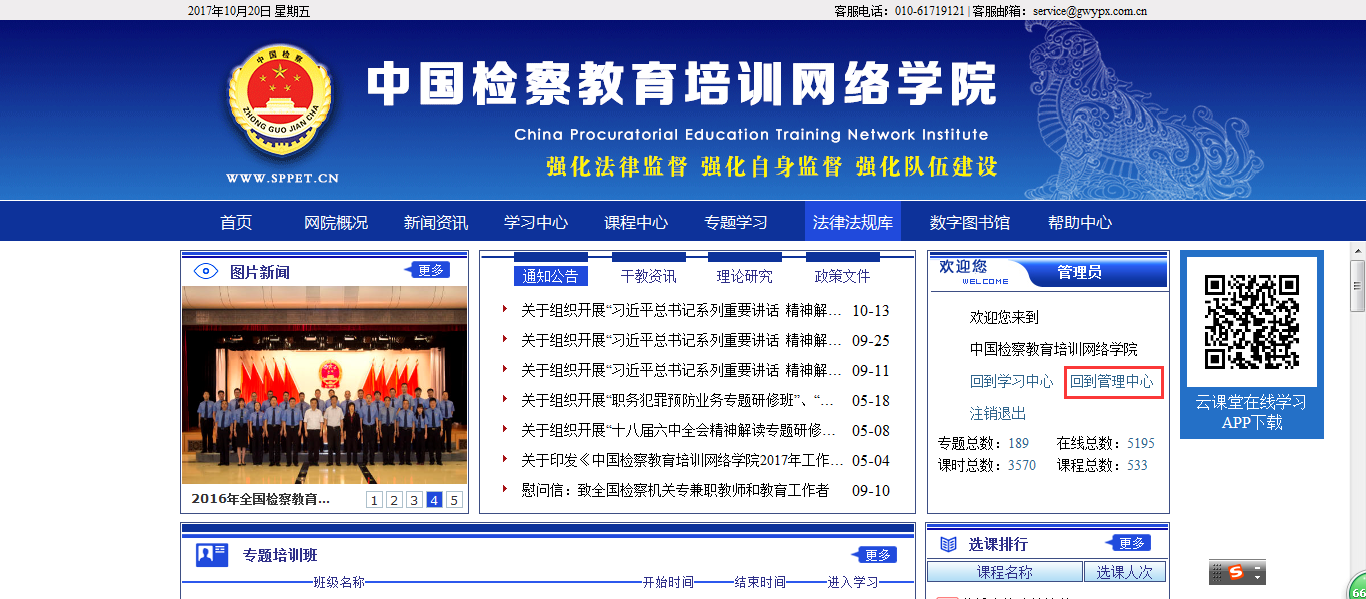Screen dimensions: 1366x599
Task: Go to slide 5 of the picture news
Action: (454, 500)
